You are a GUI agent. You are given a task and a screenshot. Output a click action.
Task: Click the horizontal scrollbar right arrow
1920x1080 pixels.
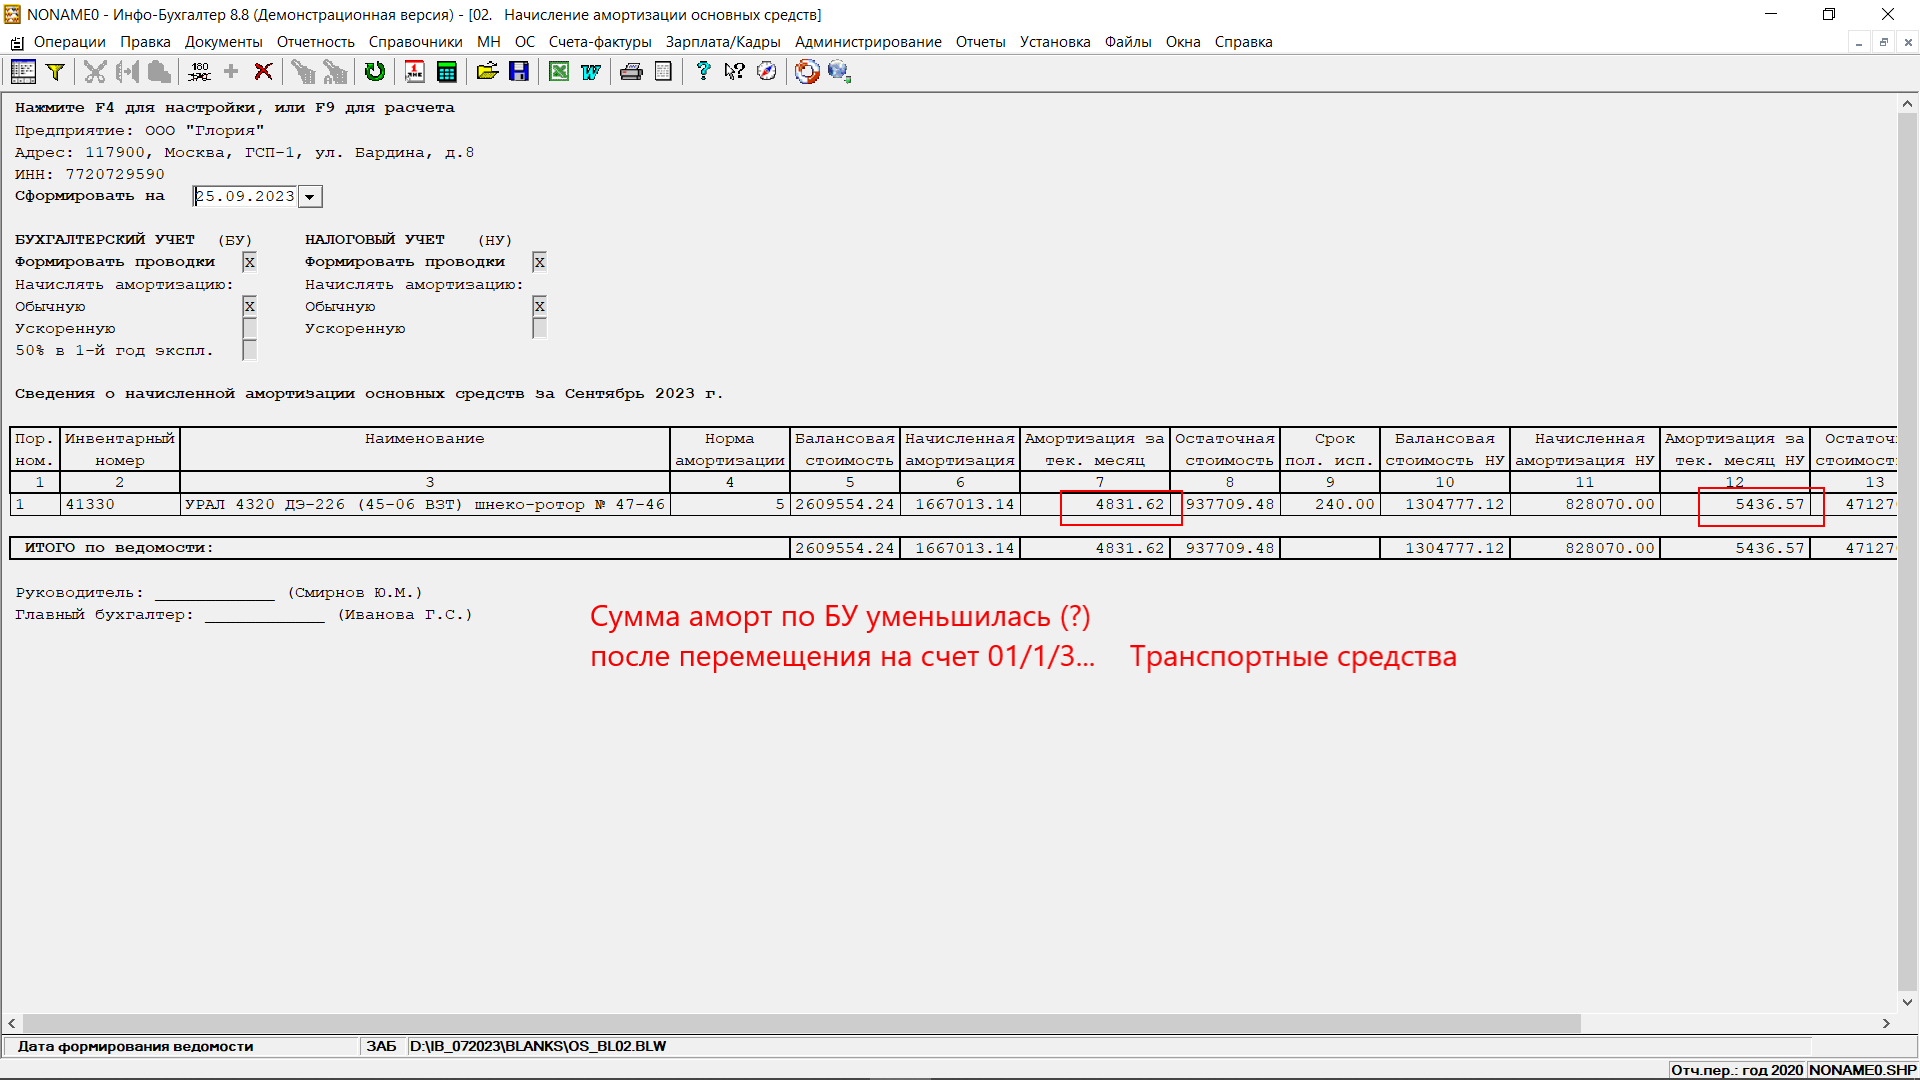(x=1886, y=1023)
